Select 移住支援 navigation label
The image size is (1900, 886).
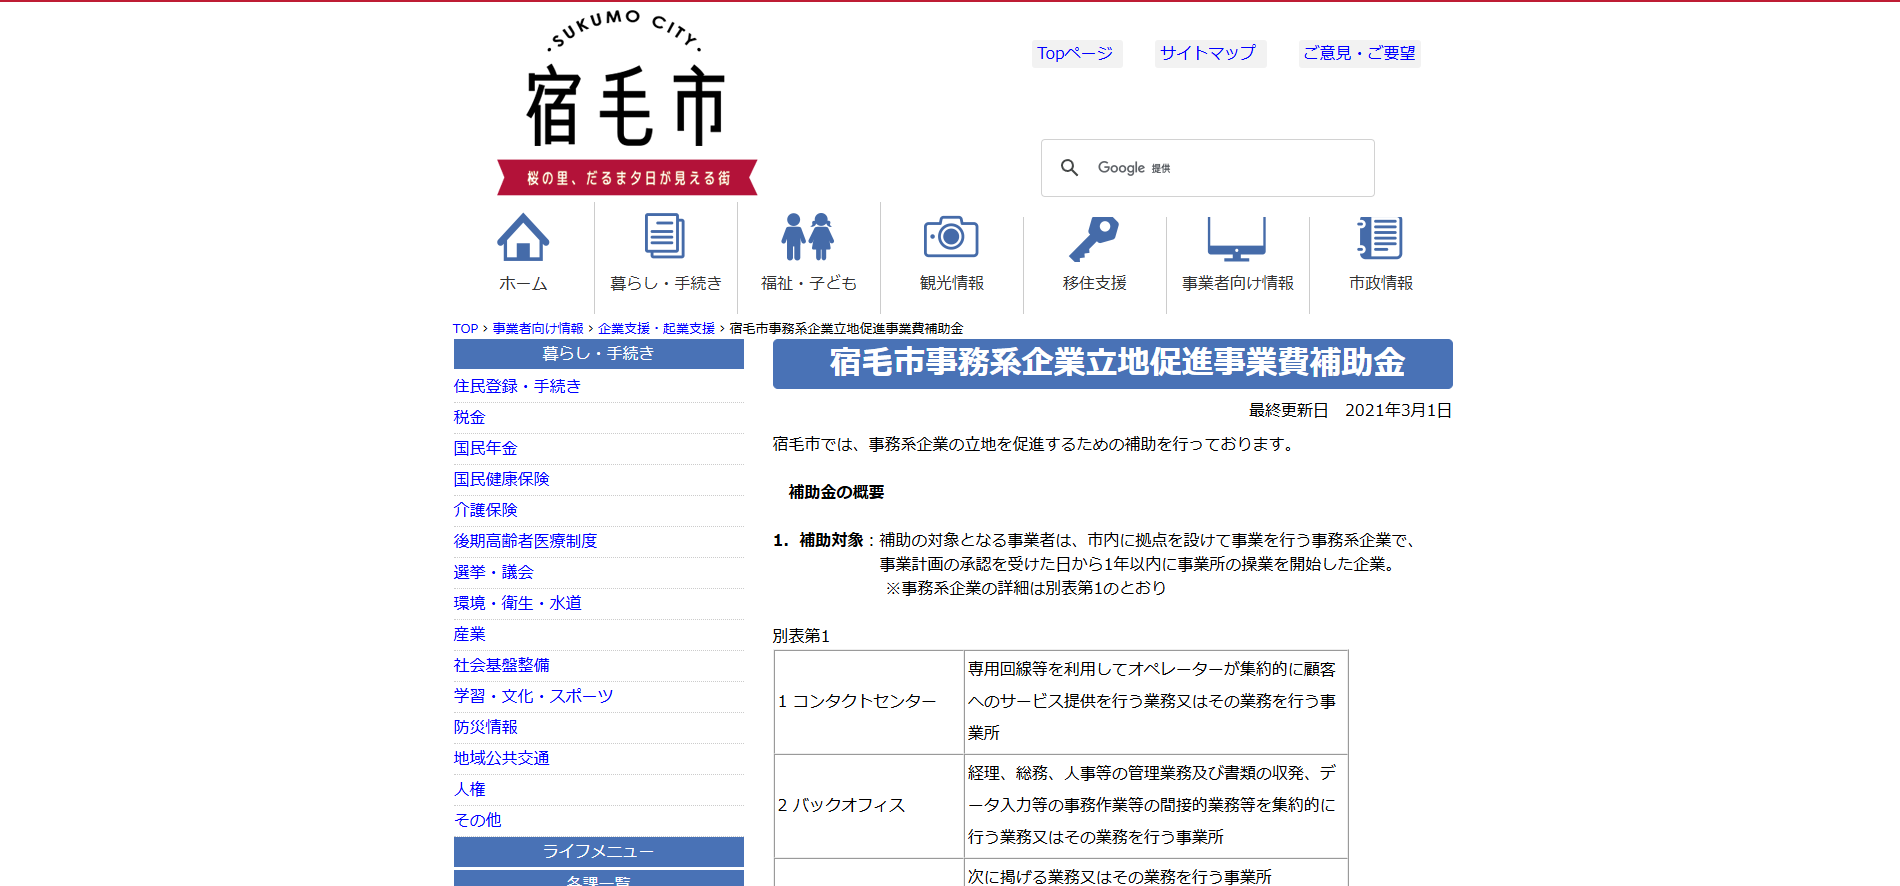[x=1094, y=283]
